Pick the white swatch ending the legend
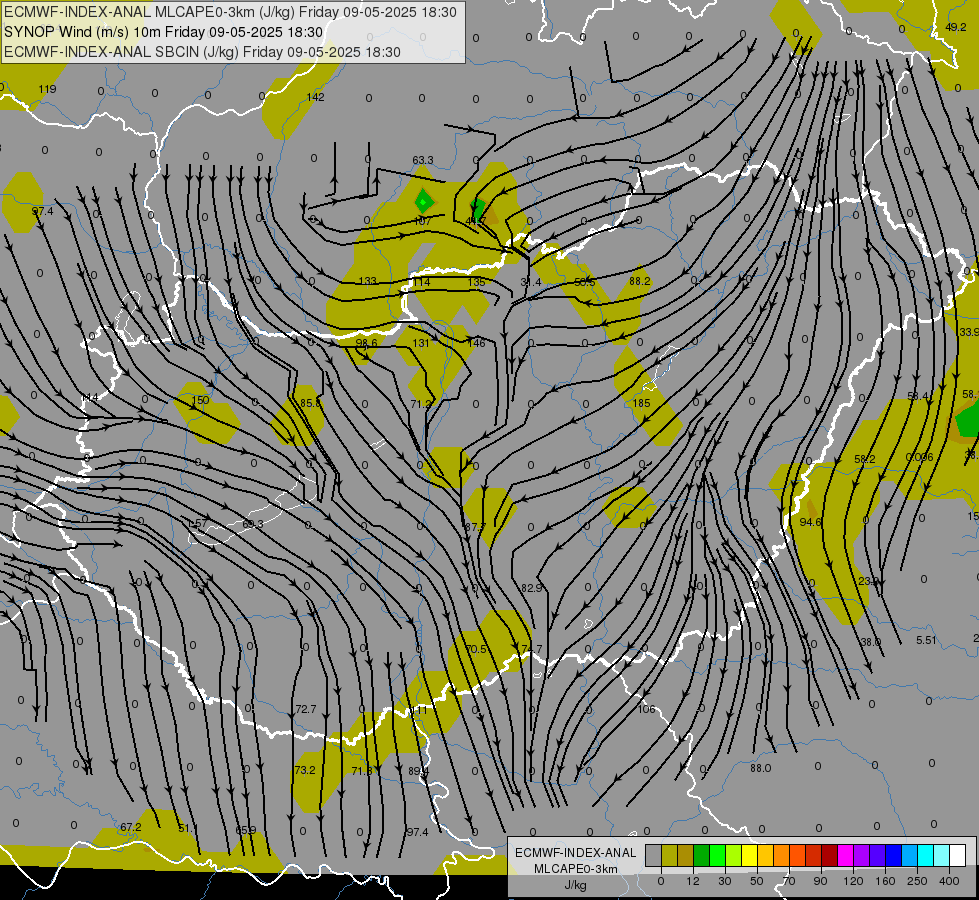979x900 pixels. tap(957, 855)
